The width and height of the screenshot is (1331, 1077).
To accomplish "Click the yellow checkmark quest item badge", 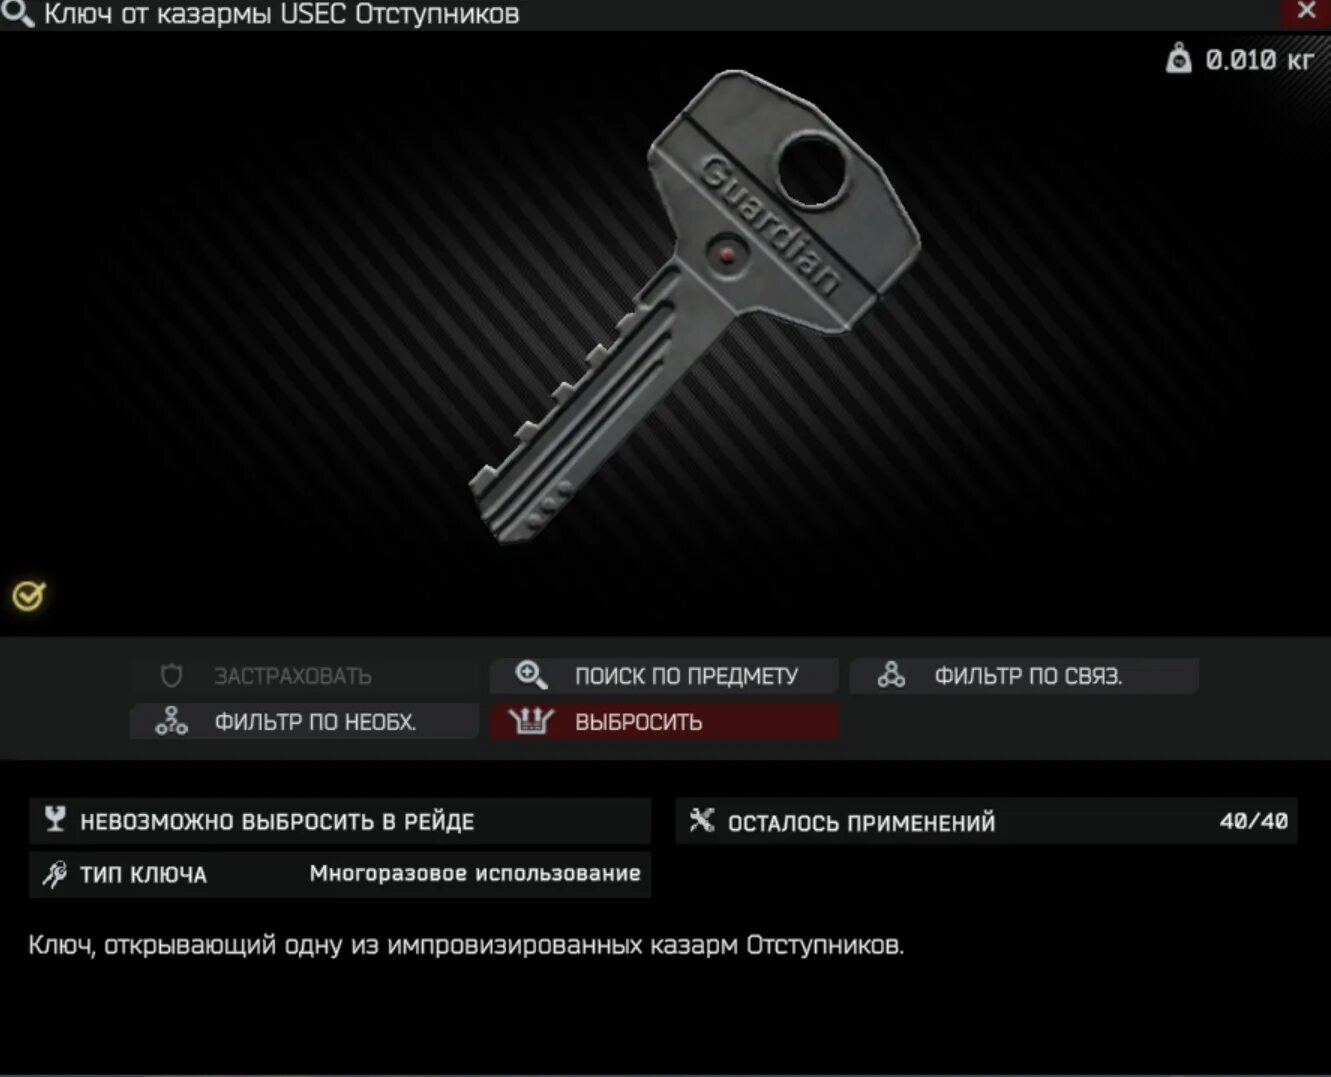I will click(29, 596).
